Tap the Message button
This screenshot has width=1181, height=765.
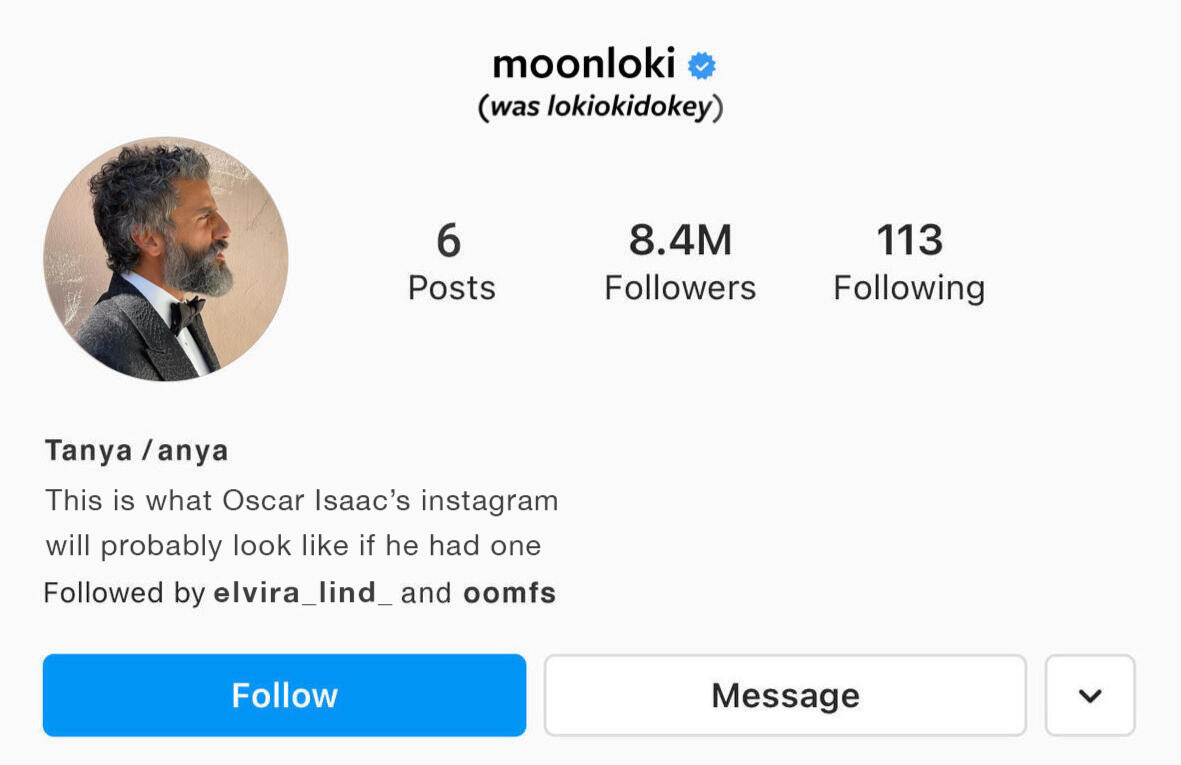tap(784, 695)
